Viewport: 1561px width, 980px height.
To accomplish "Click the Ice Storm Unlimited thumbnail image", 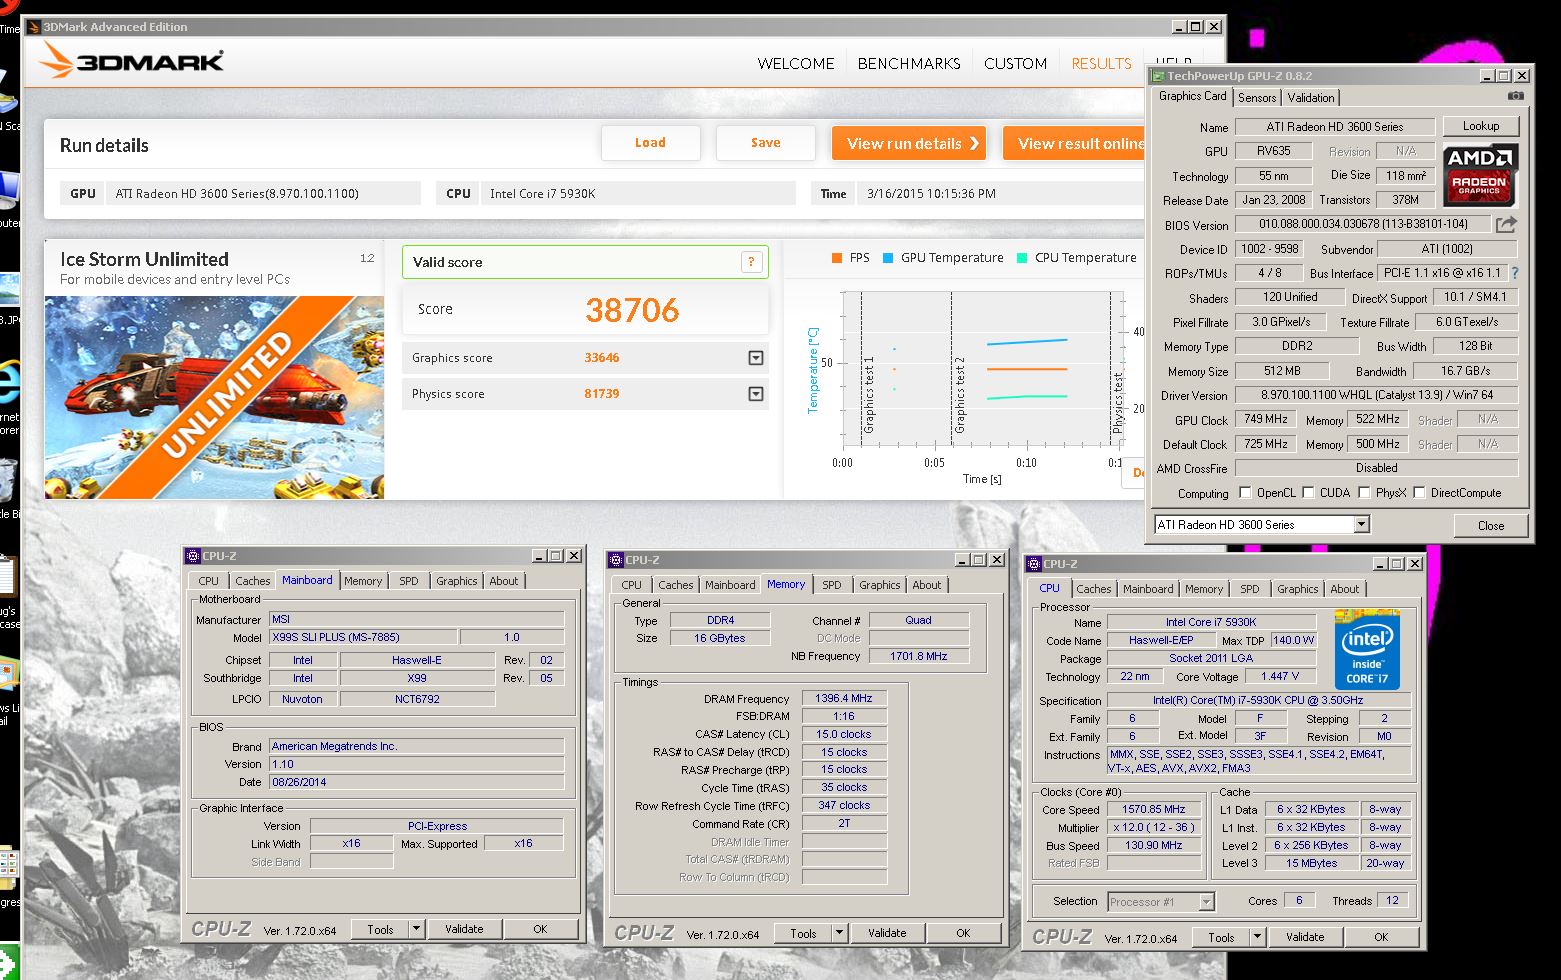I will [214, 397].
